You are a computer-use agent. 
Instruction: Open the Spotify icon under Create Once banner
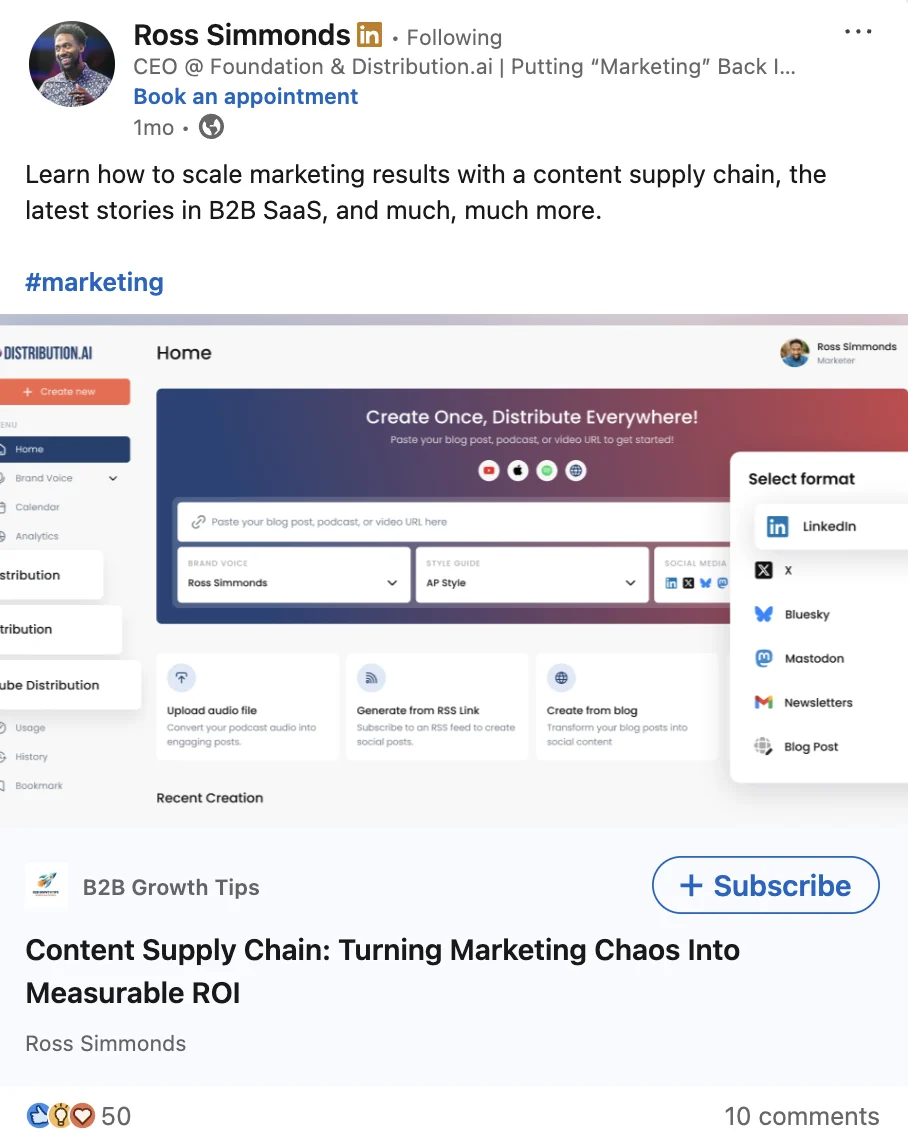546,470
